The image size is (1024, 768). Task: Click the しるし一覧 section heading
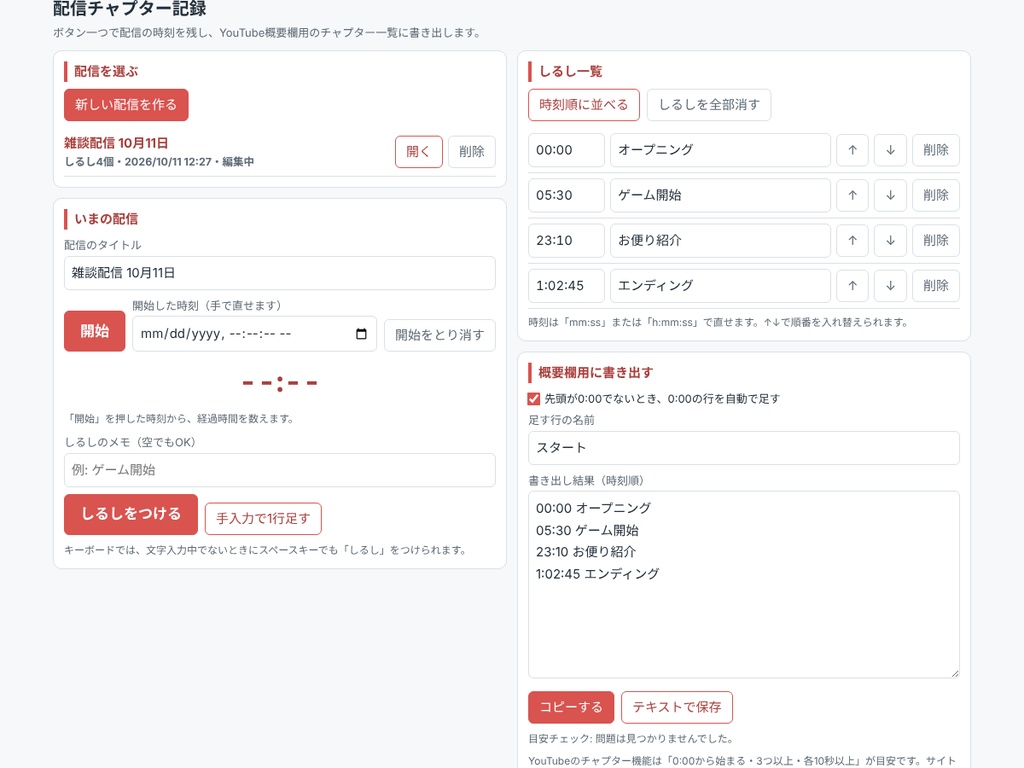point(570,71)
